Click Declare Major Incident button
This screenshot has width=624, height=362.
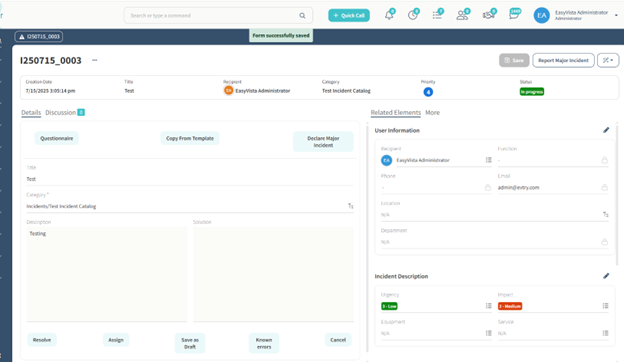coord(323,142)
